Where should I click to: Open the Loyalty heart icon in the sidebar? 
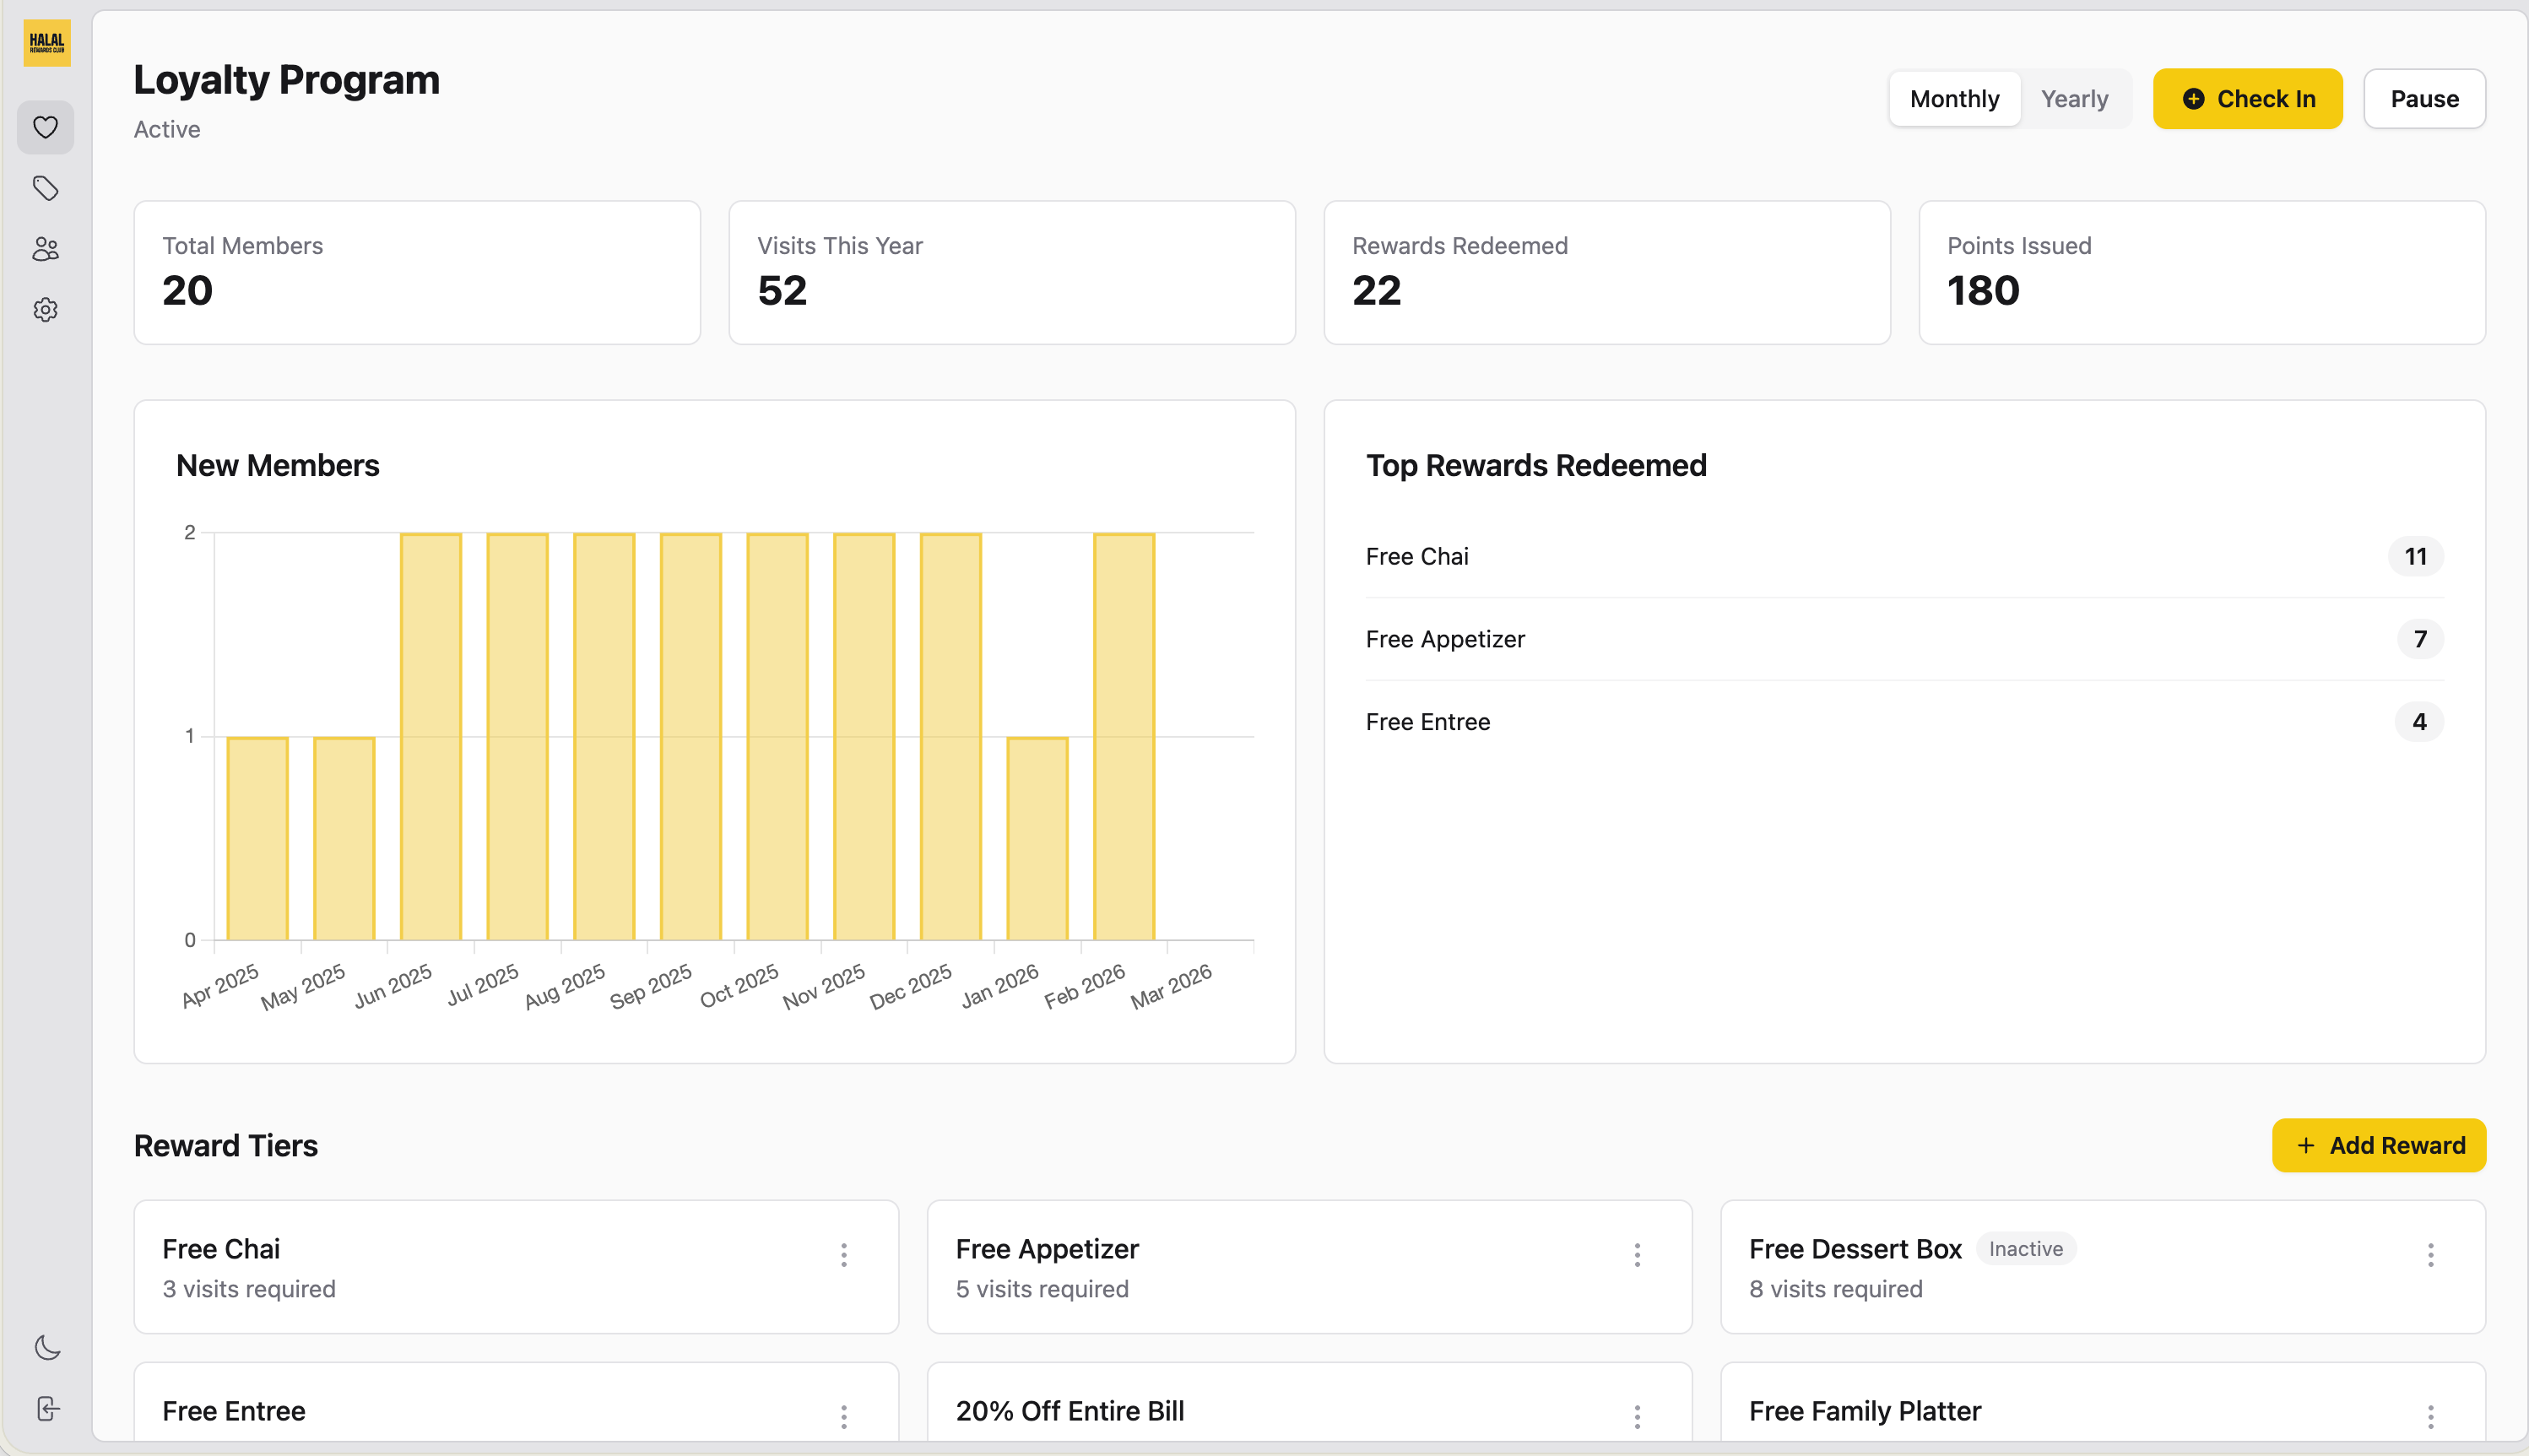[46, 127]
